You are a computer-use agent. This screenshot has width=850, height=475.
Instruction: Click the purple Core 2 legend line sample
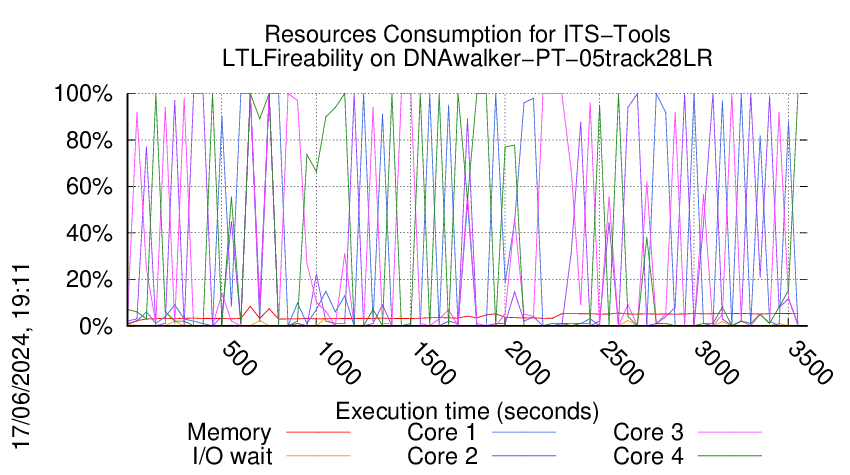tap(524, 456)
